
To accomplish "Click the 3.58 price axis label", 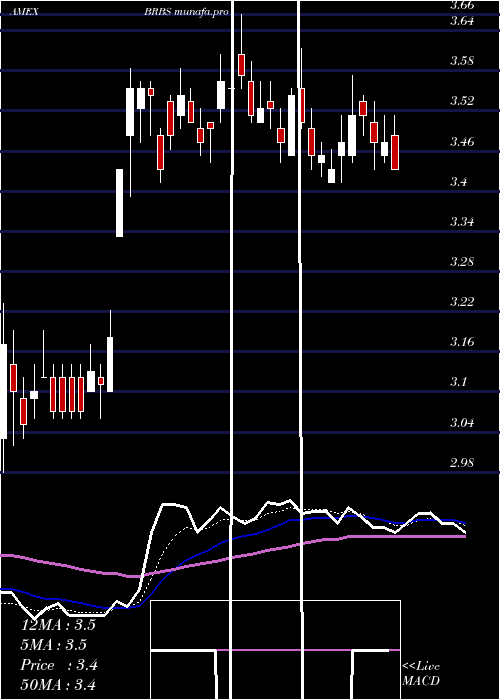I will [x=462, y=61].
